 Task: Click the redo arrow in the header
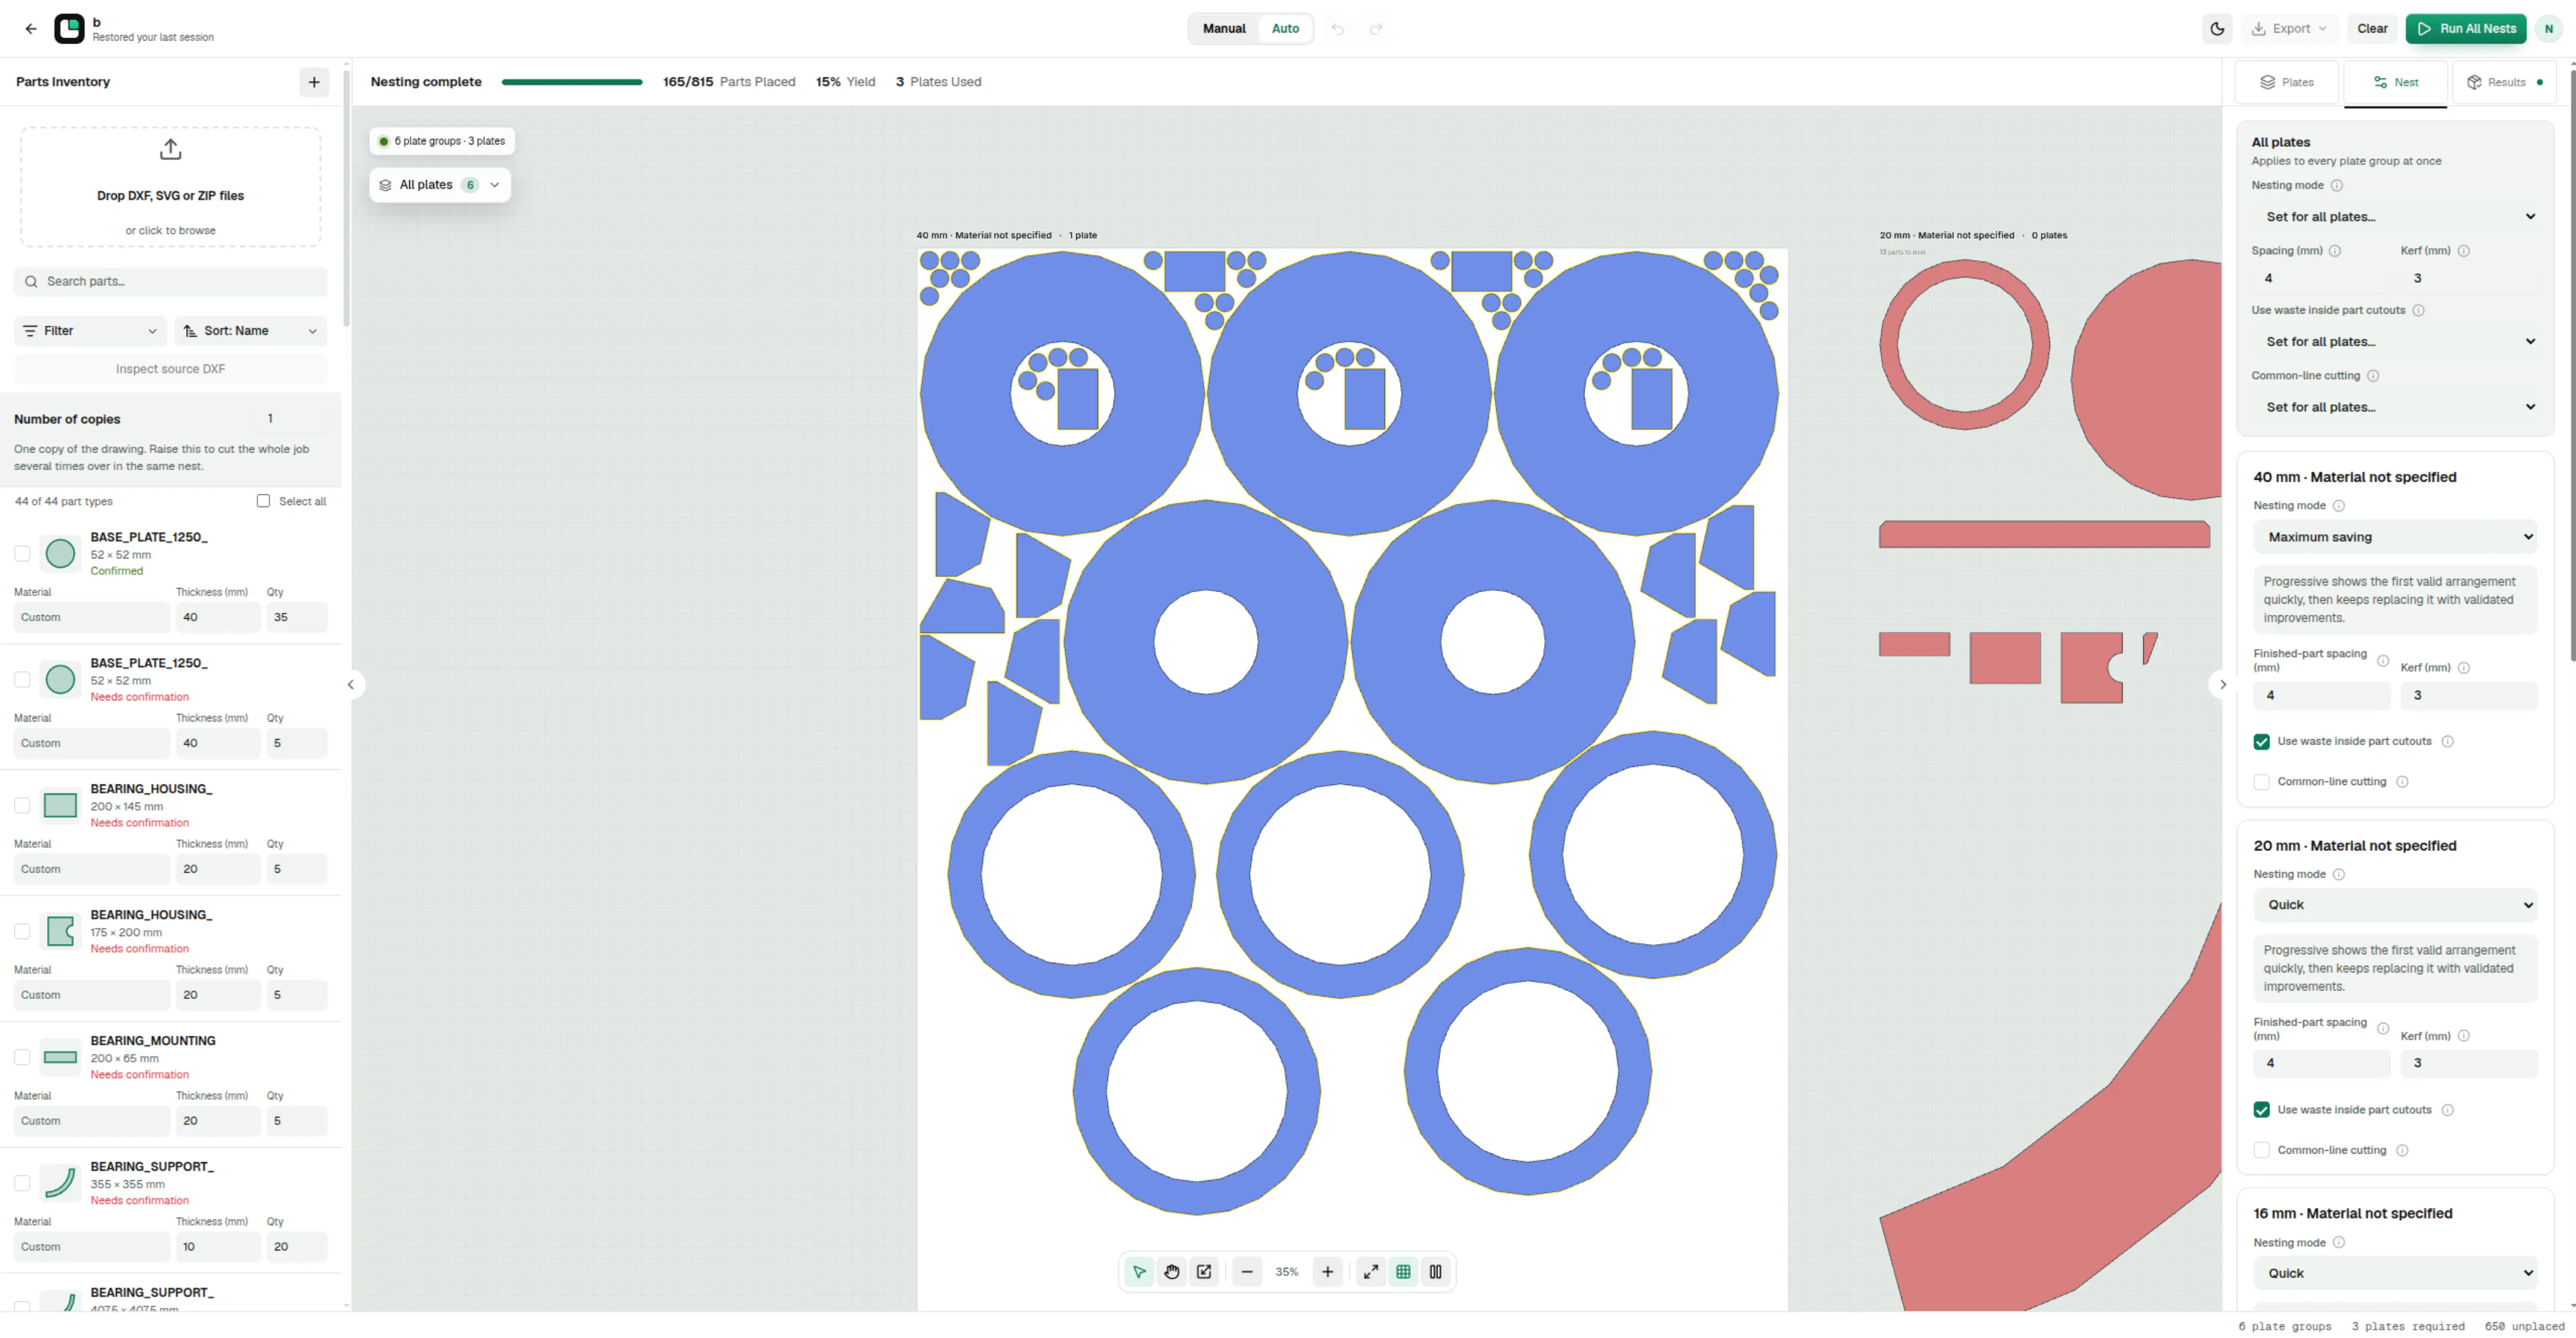click(x=1376, y=28)
